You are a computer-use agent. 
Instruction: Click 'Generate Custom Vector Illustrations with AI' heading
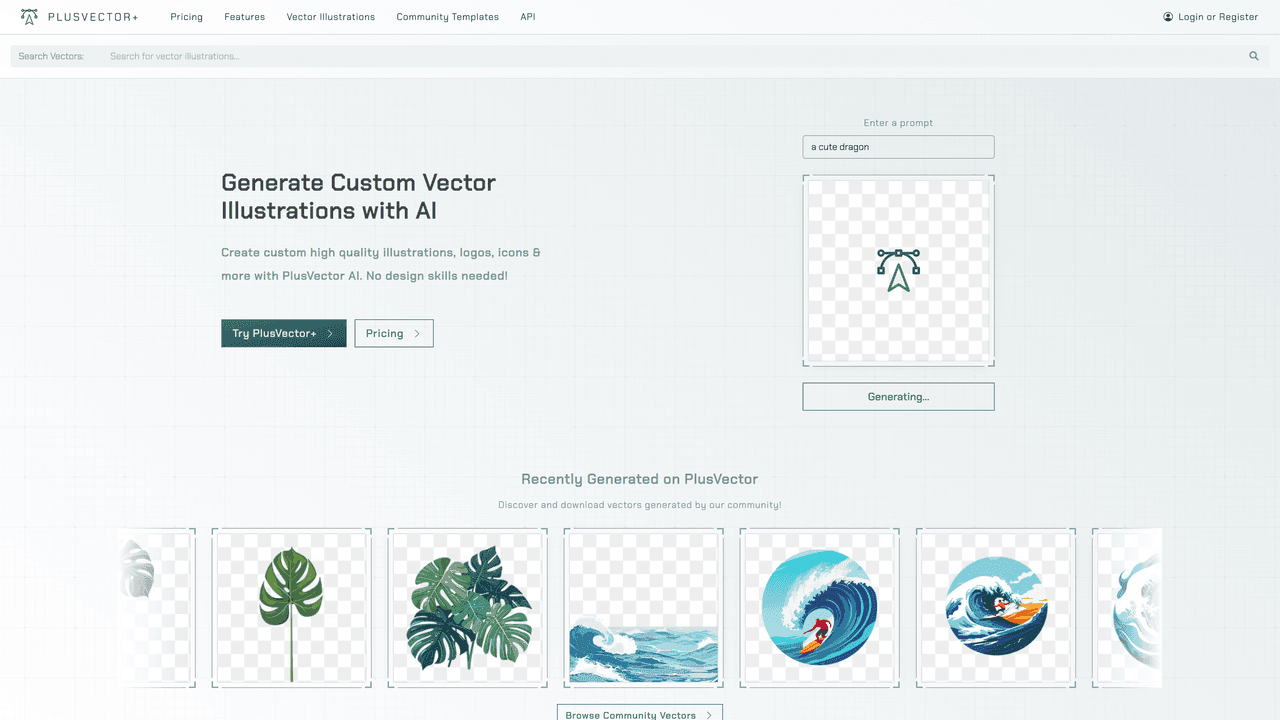358,197
